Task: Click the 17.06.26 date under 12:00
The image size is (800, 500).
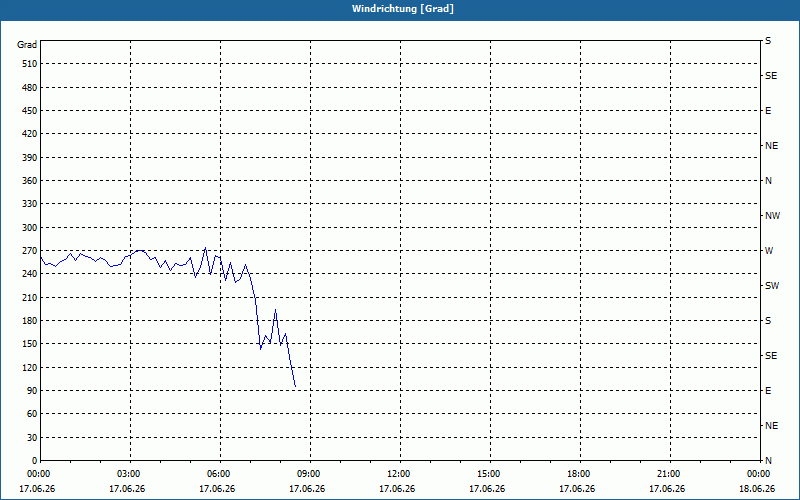Action: [397, 488]
